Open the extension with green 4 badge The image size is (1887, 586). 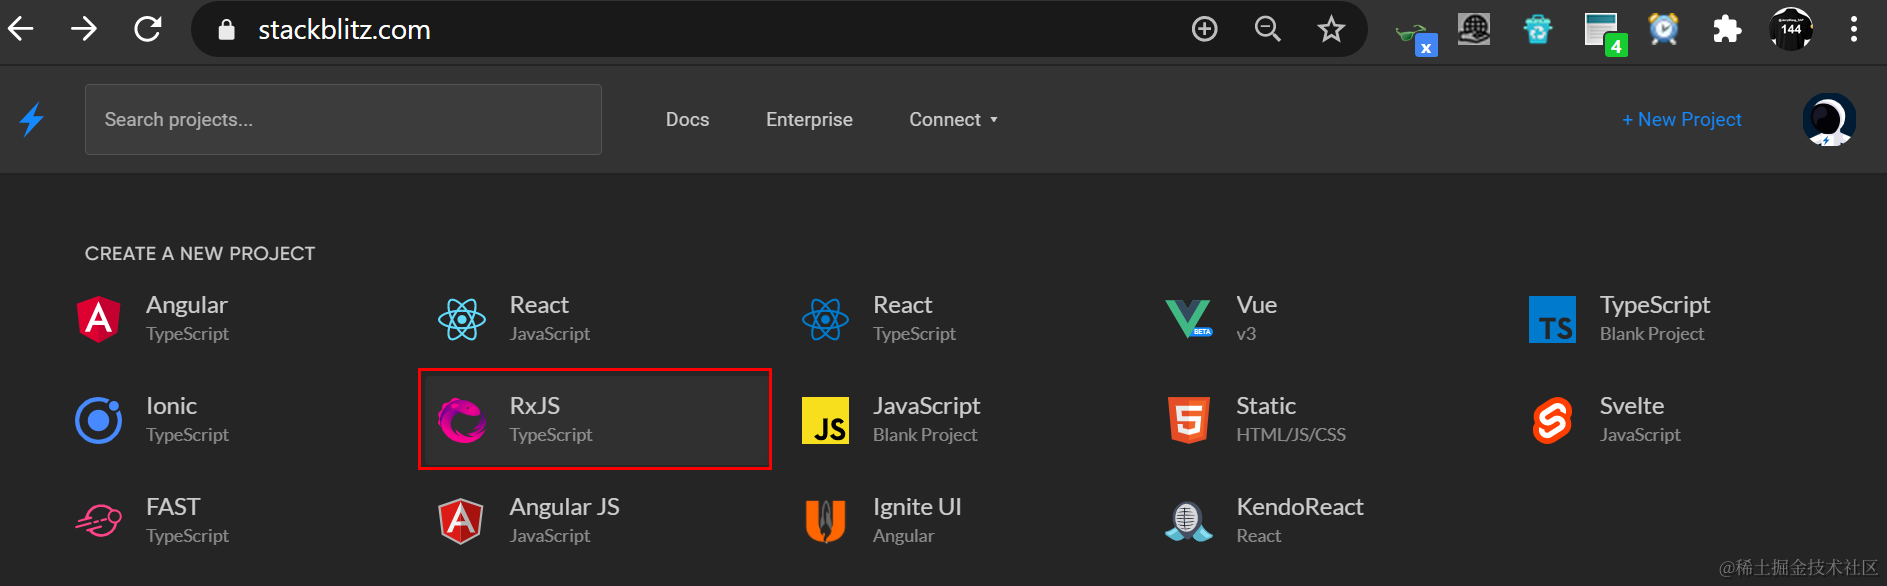pyautogui.click(x=1605, y=33)
